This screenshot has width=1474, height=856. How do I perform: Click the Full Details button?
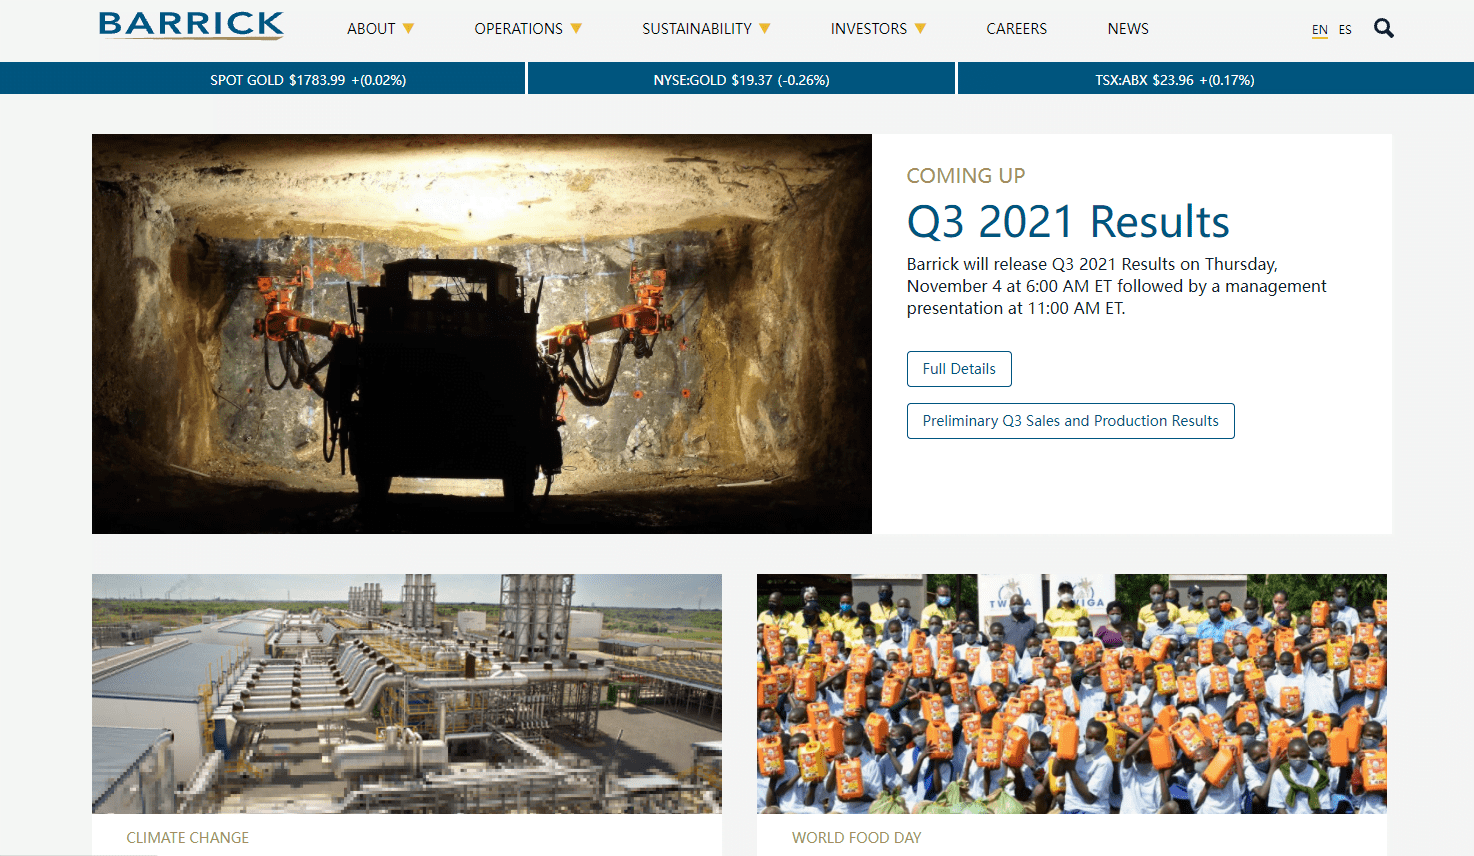958,368
